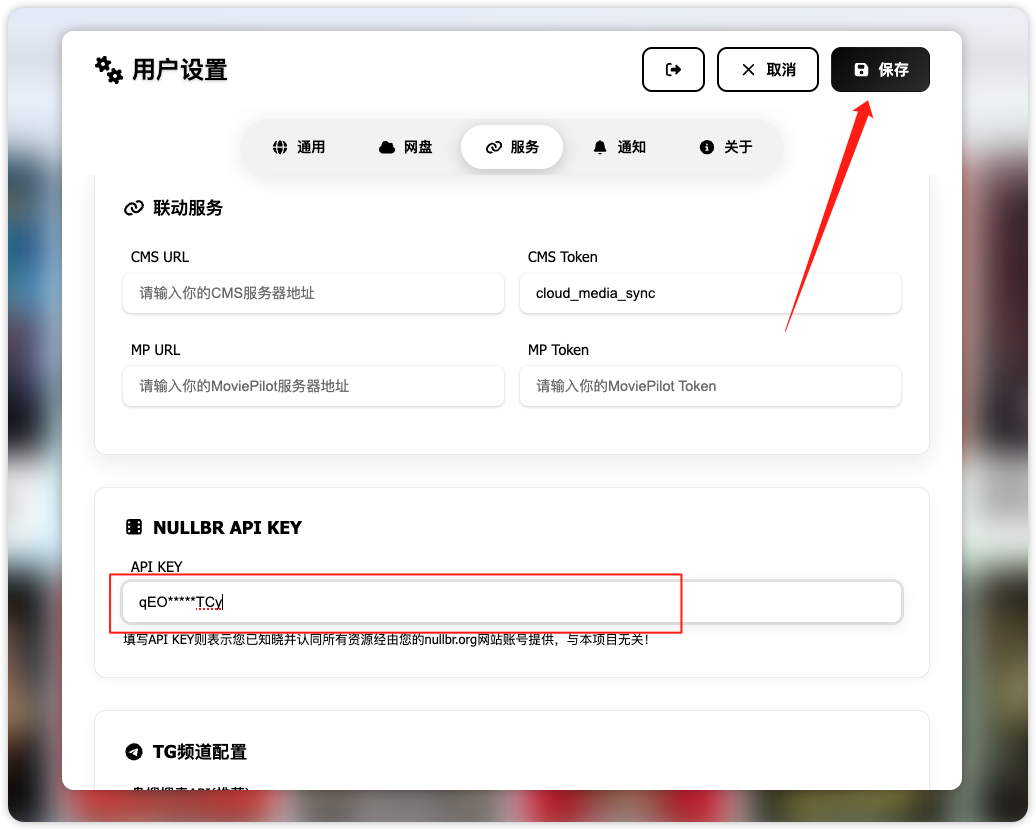Viewport: 1036px width, 830px height.
Task: Click the link icon beside 联动服务 heading
Action: pyautogui.click(x=134, y=208)
